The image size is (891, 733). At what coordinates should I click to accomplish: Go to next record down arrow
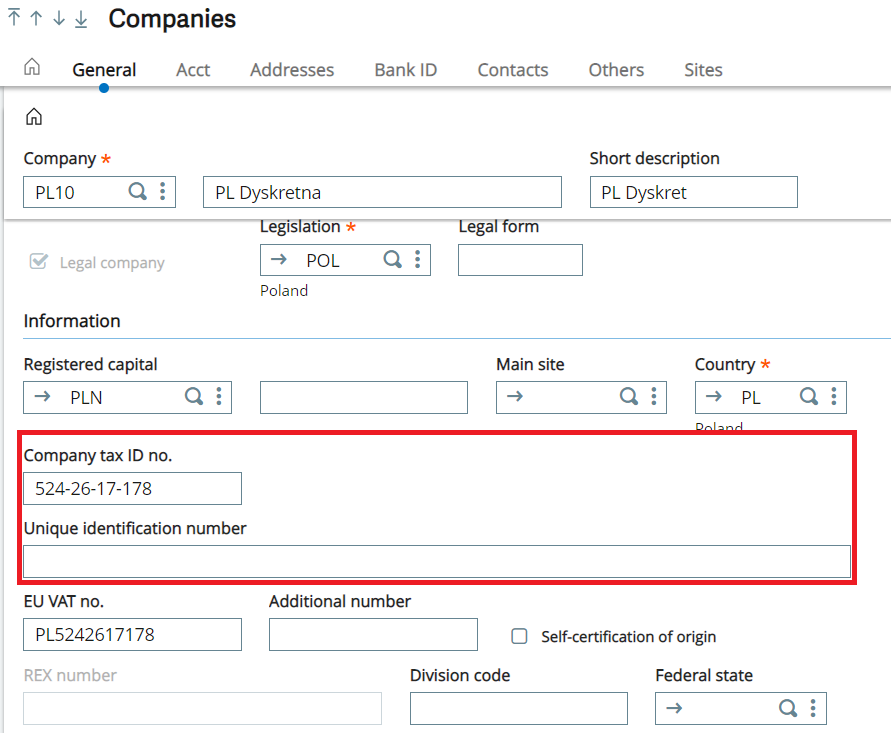pos(59,18)
